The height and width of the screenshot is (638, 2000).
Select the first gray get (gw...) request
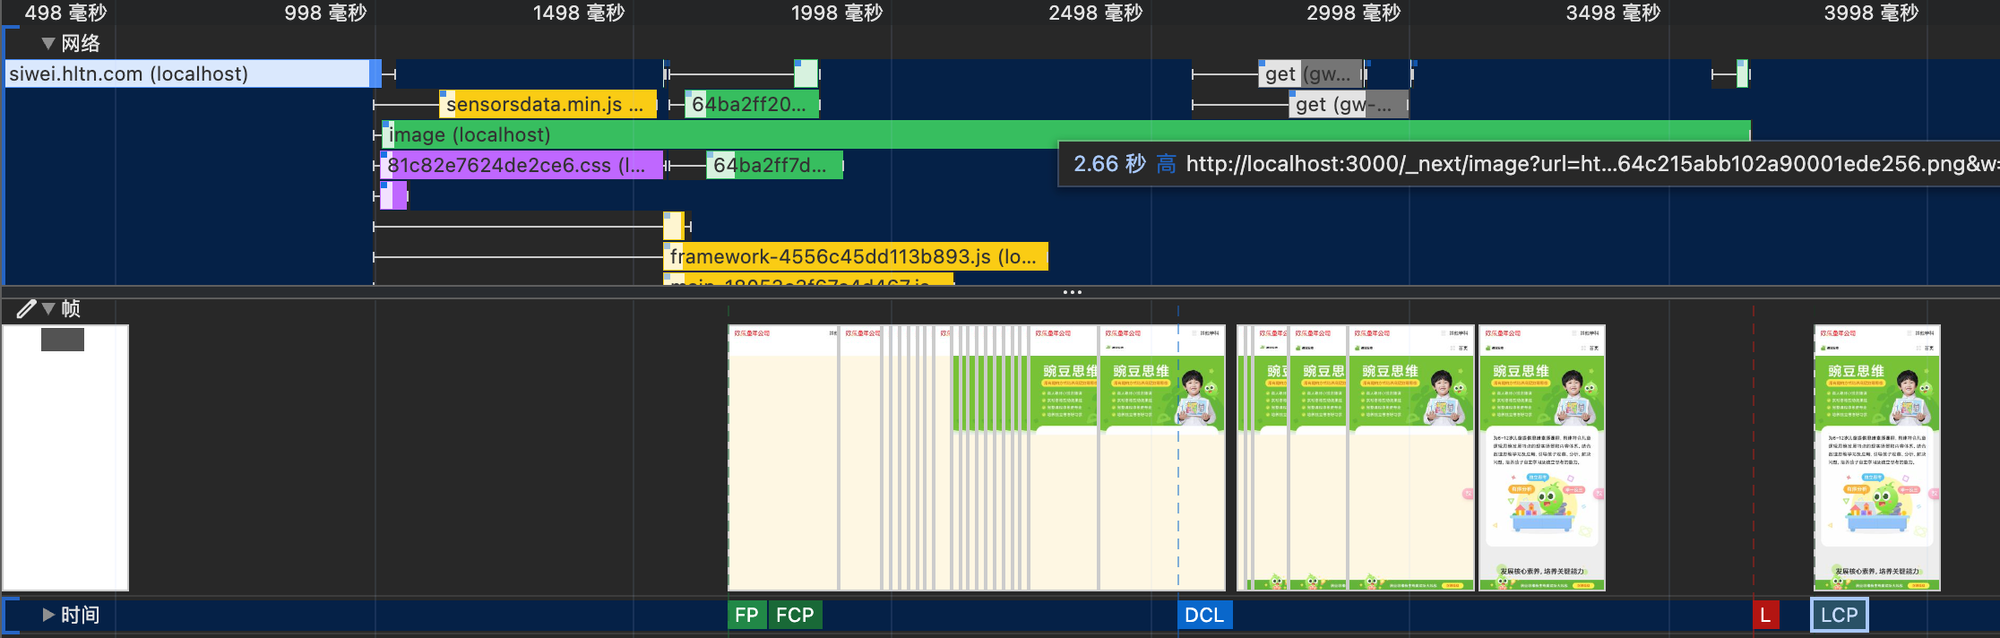click(x=1308, y=74)
